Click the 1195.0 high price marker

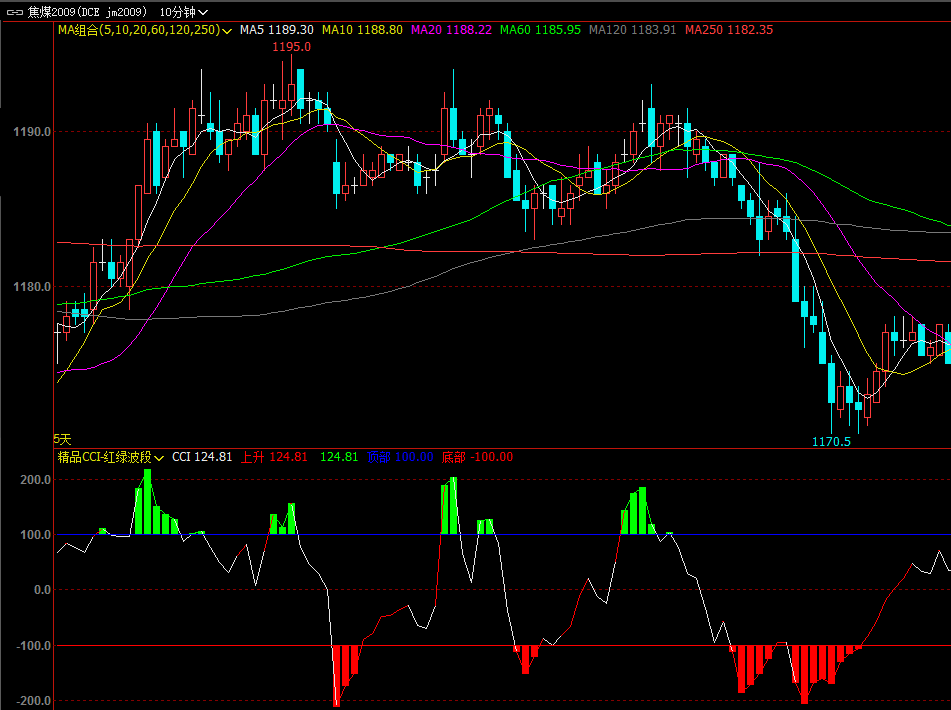click(x=291, y=47)
